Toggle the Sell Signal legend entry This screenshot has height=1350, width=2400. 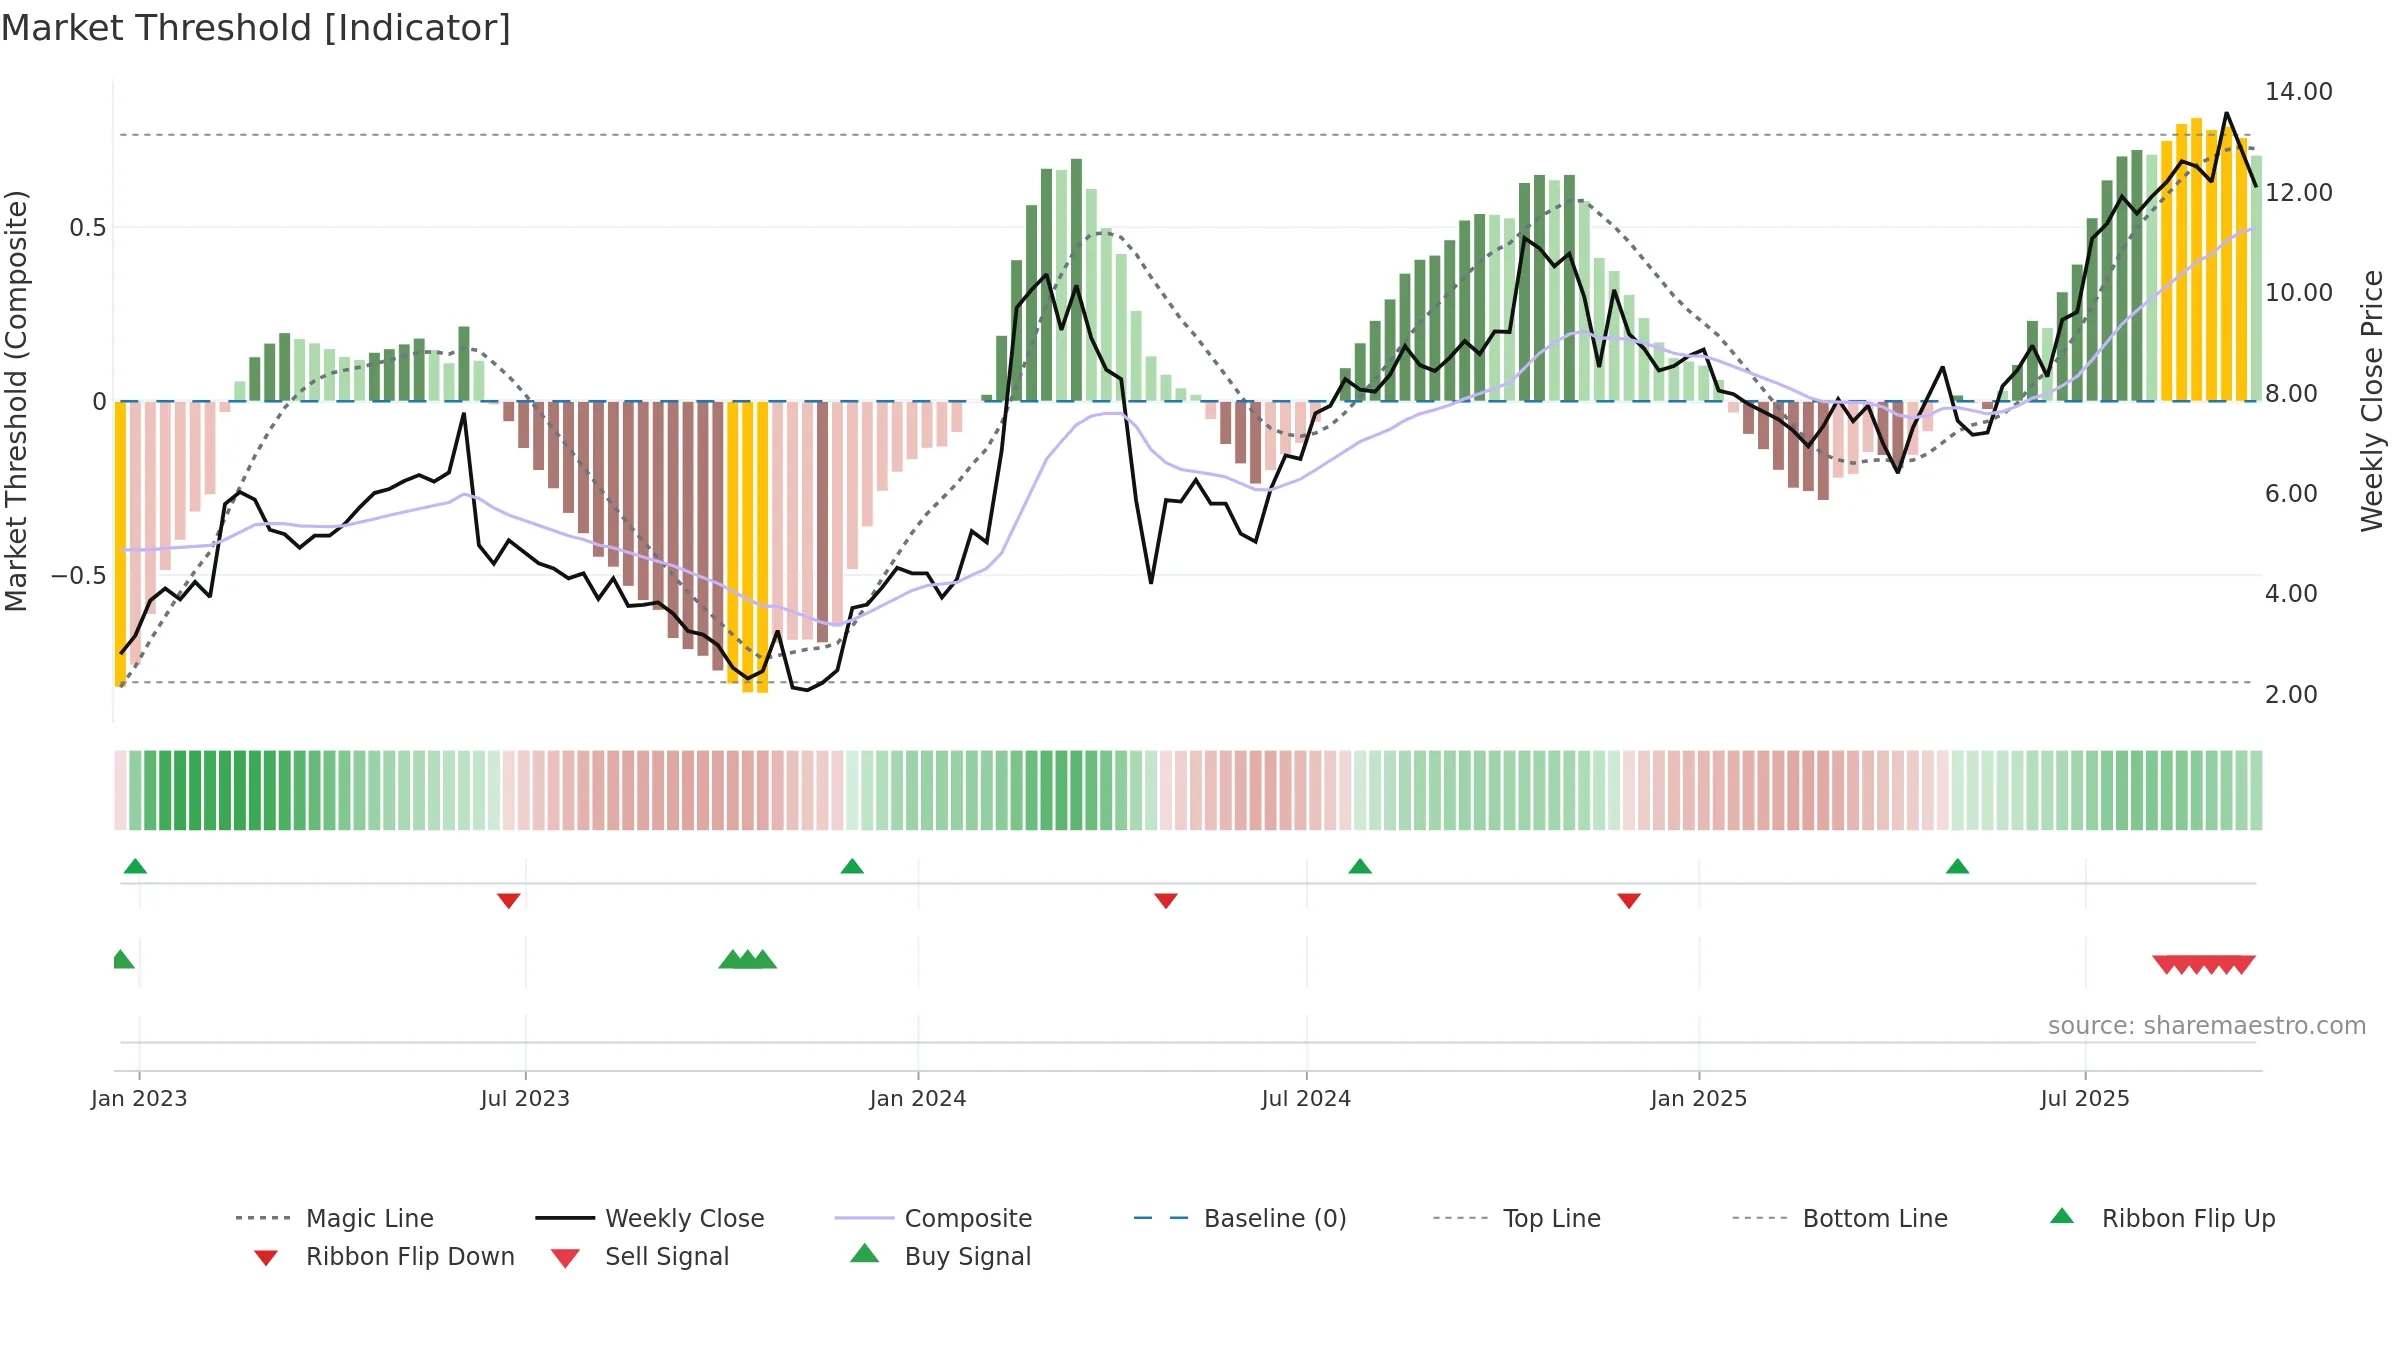coord(640,1256)
